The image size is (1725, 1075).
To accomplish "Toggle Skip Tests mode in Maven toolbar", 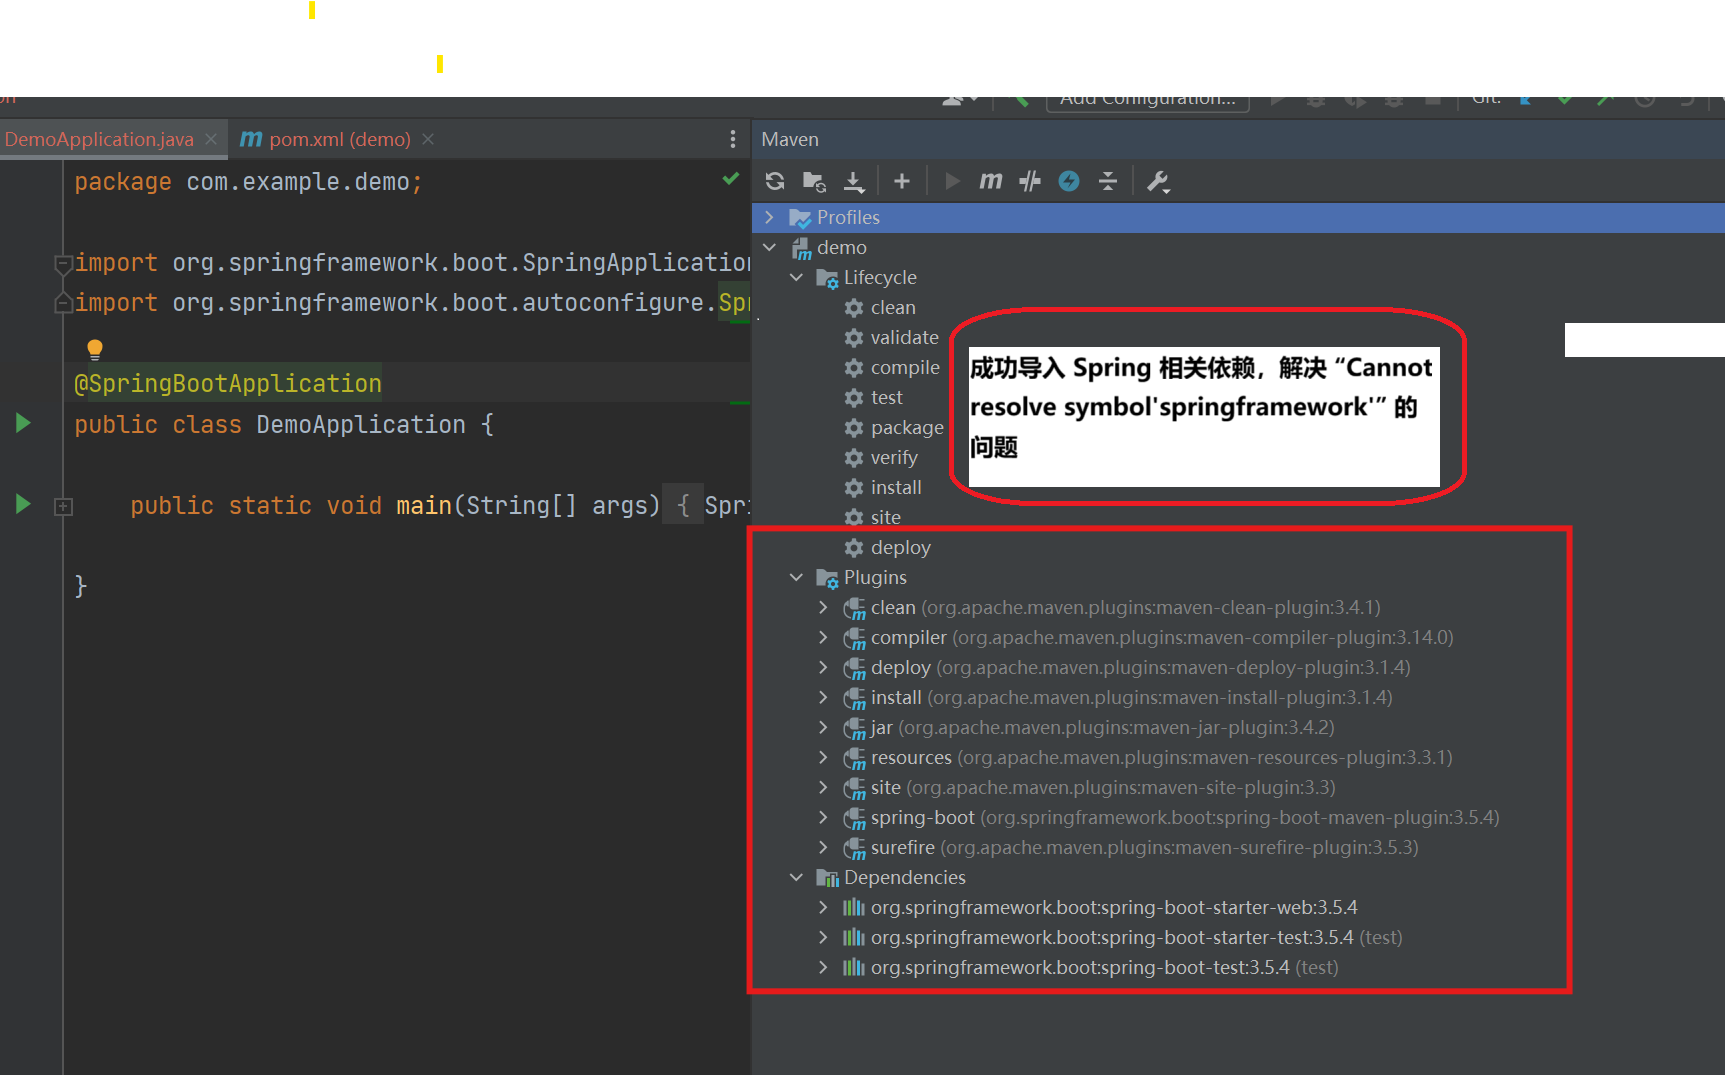I will (x=1069, y=181).
